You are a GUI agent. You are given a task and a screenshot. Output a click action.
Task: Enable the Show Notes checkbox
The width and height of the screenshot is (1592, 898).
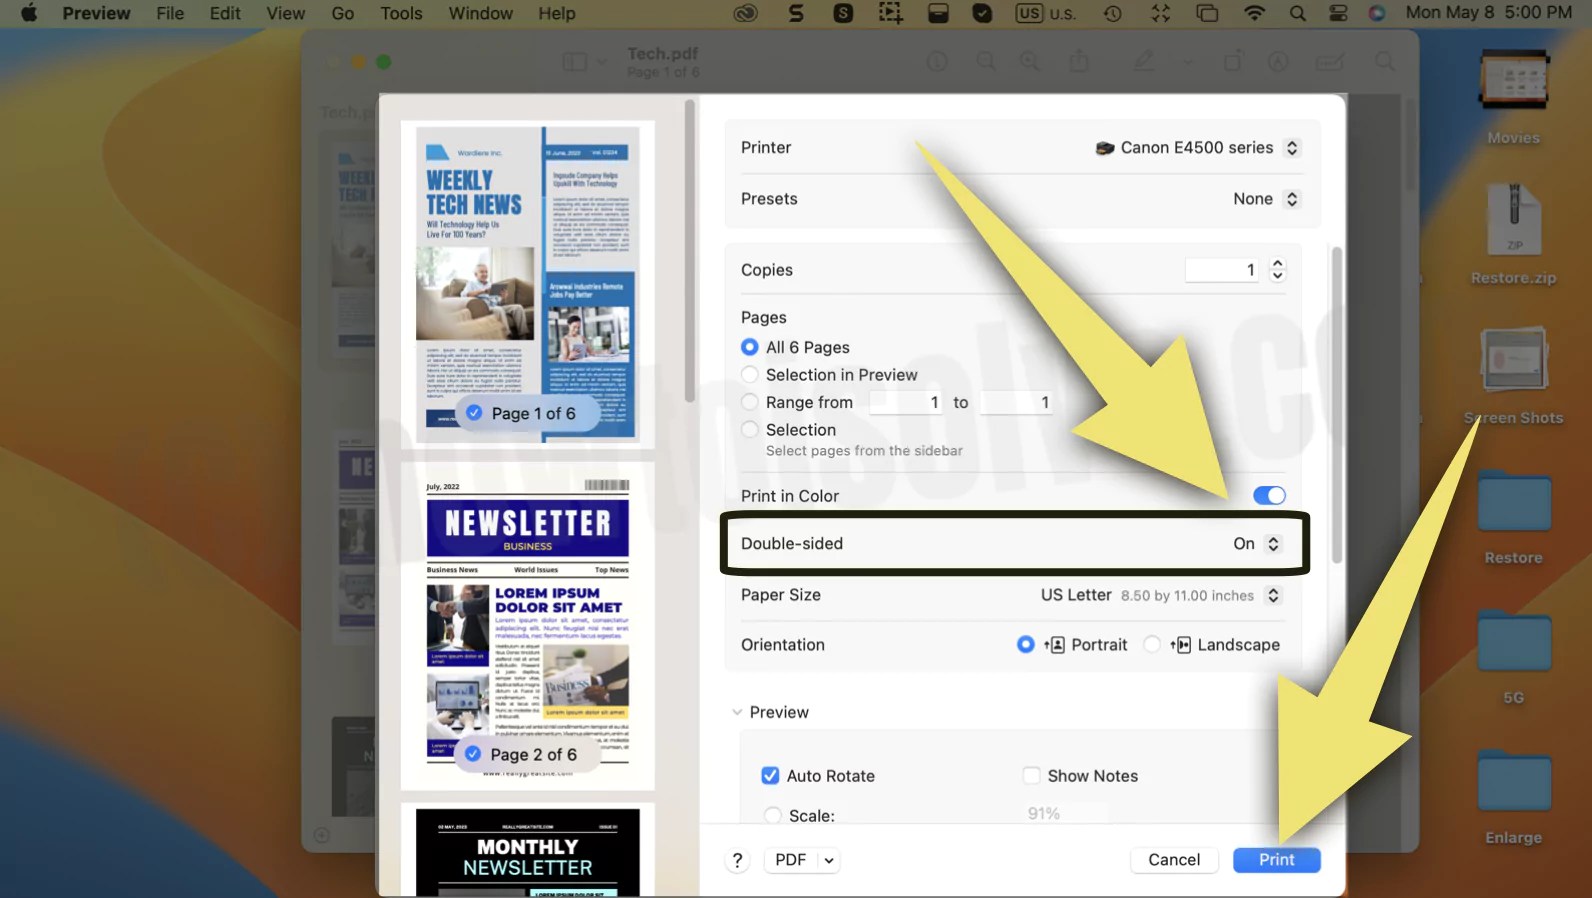[x=1031, y=776]
